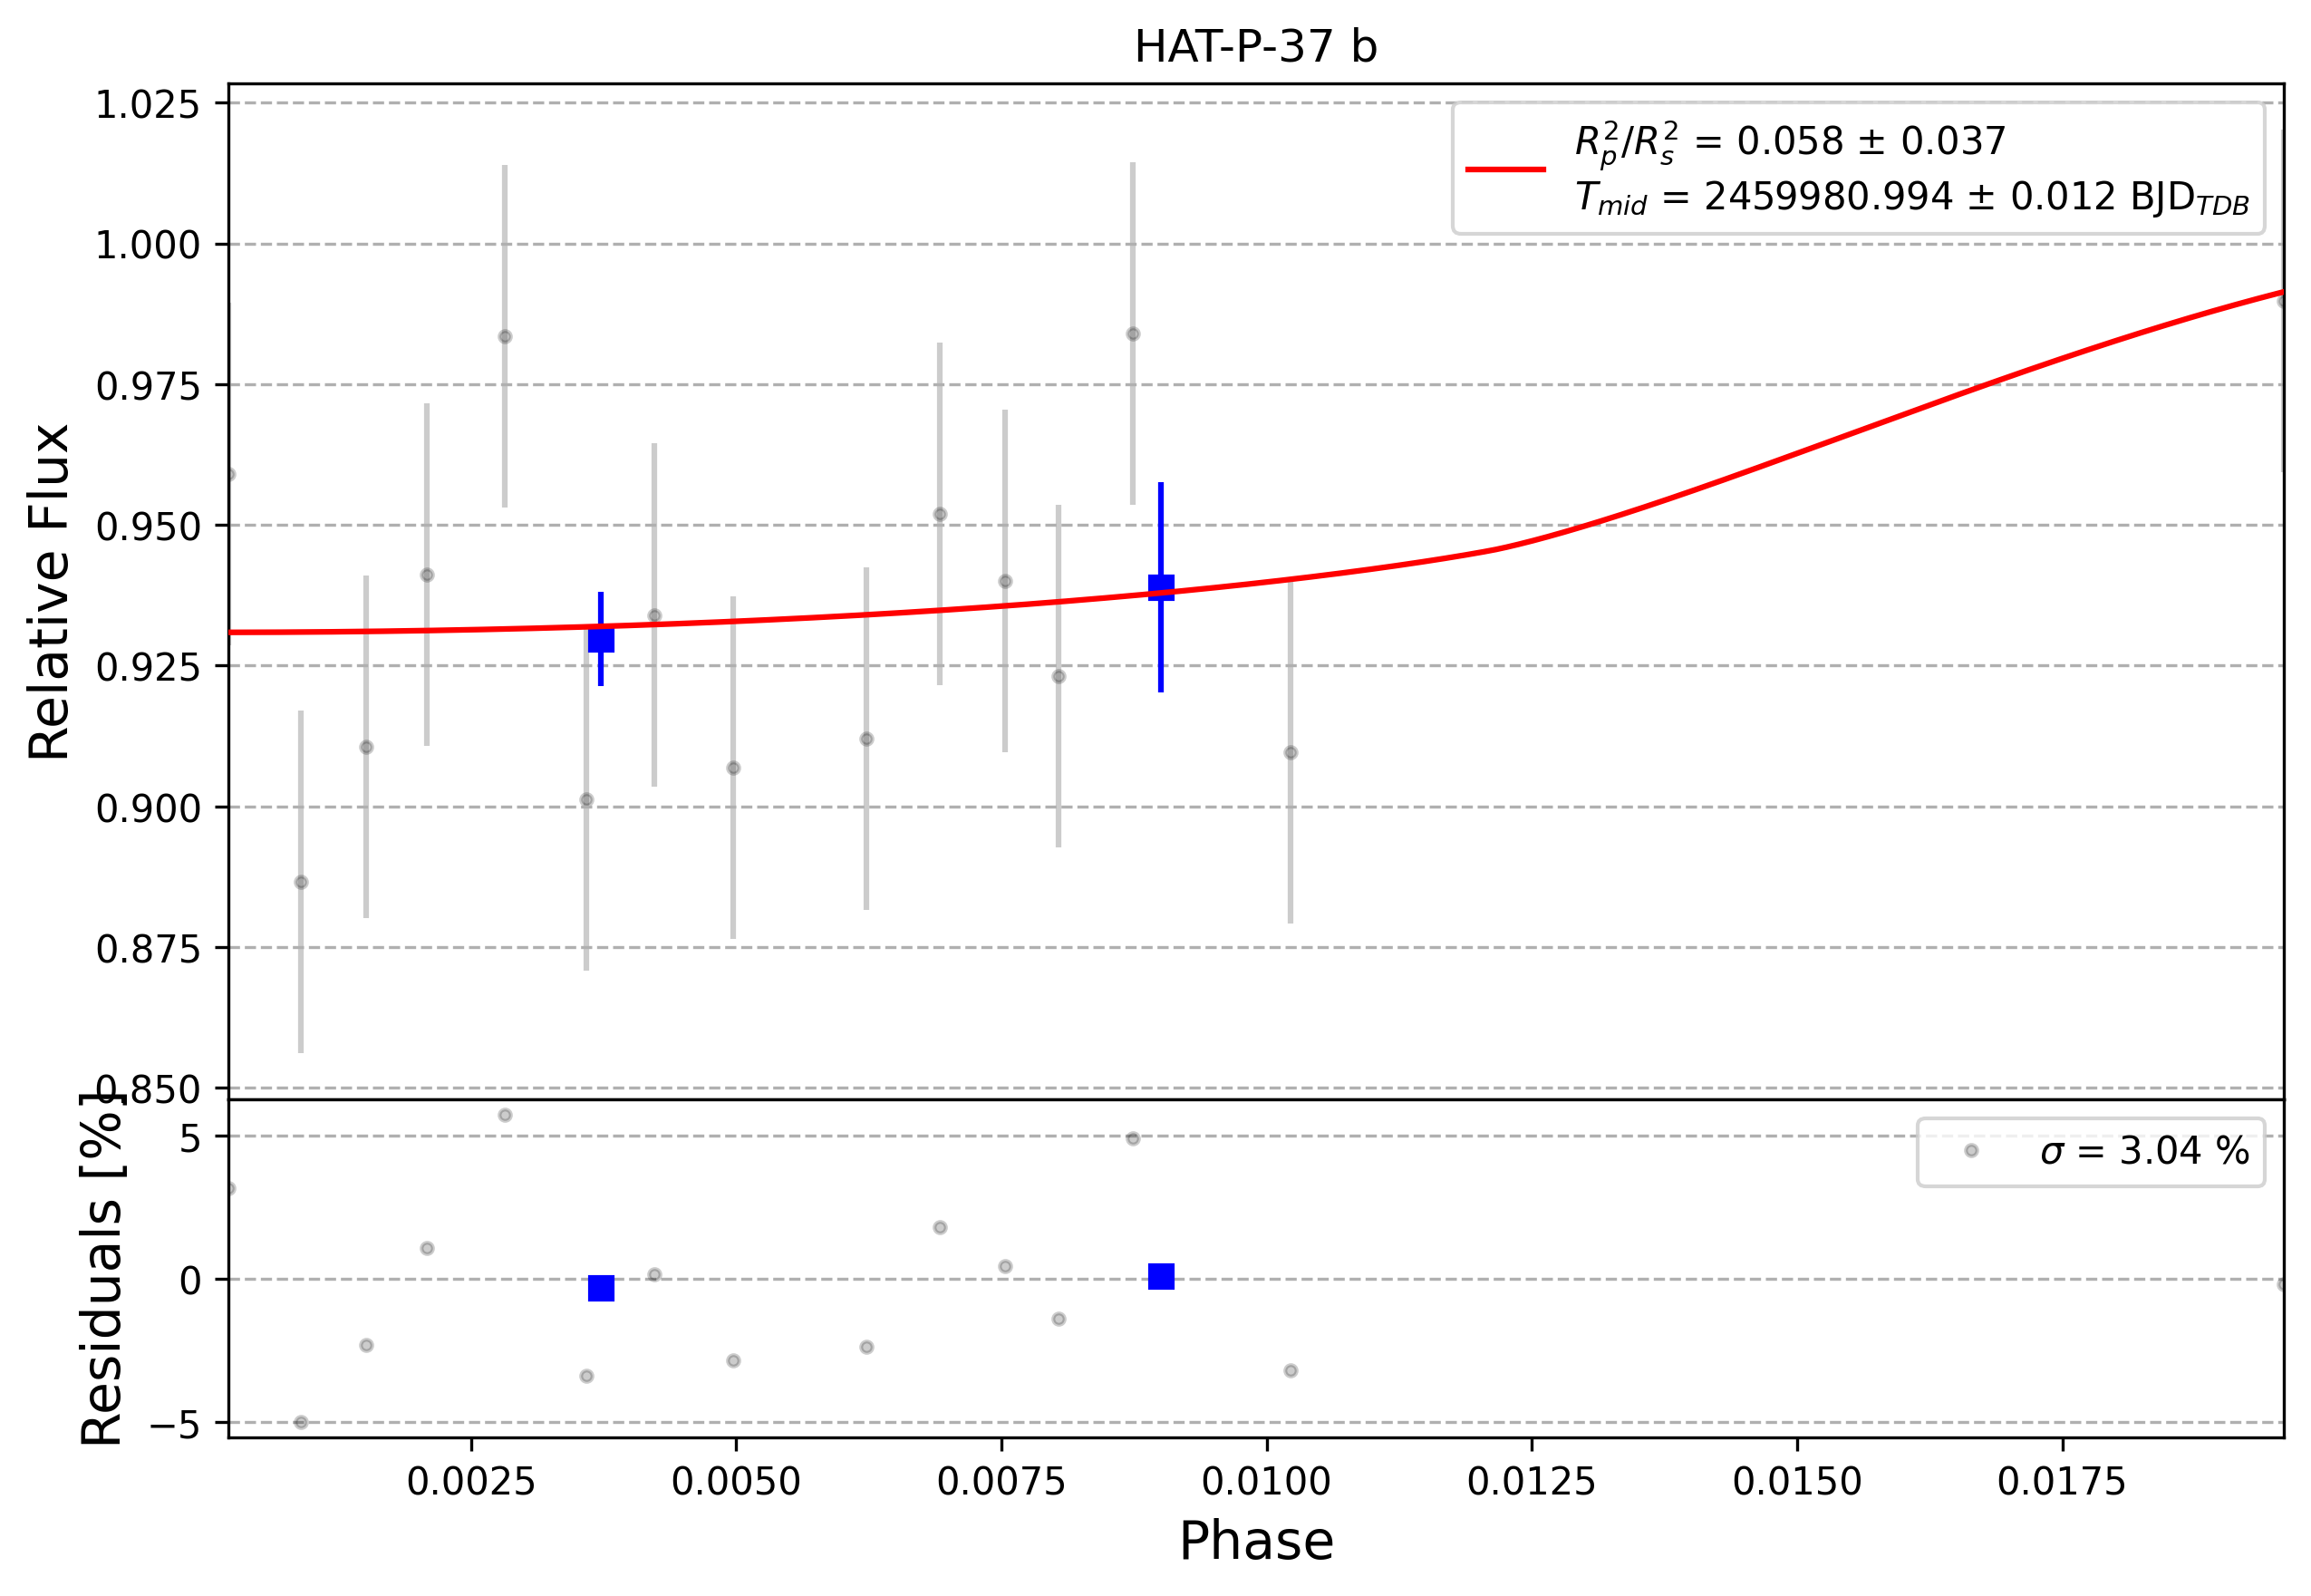Click y-axis tick label 1.025
Screen dimensions: 2311x1596
pyautogui.click(x=147, y=104)
